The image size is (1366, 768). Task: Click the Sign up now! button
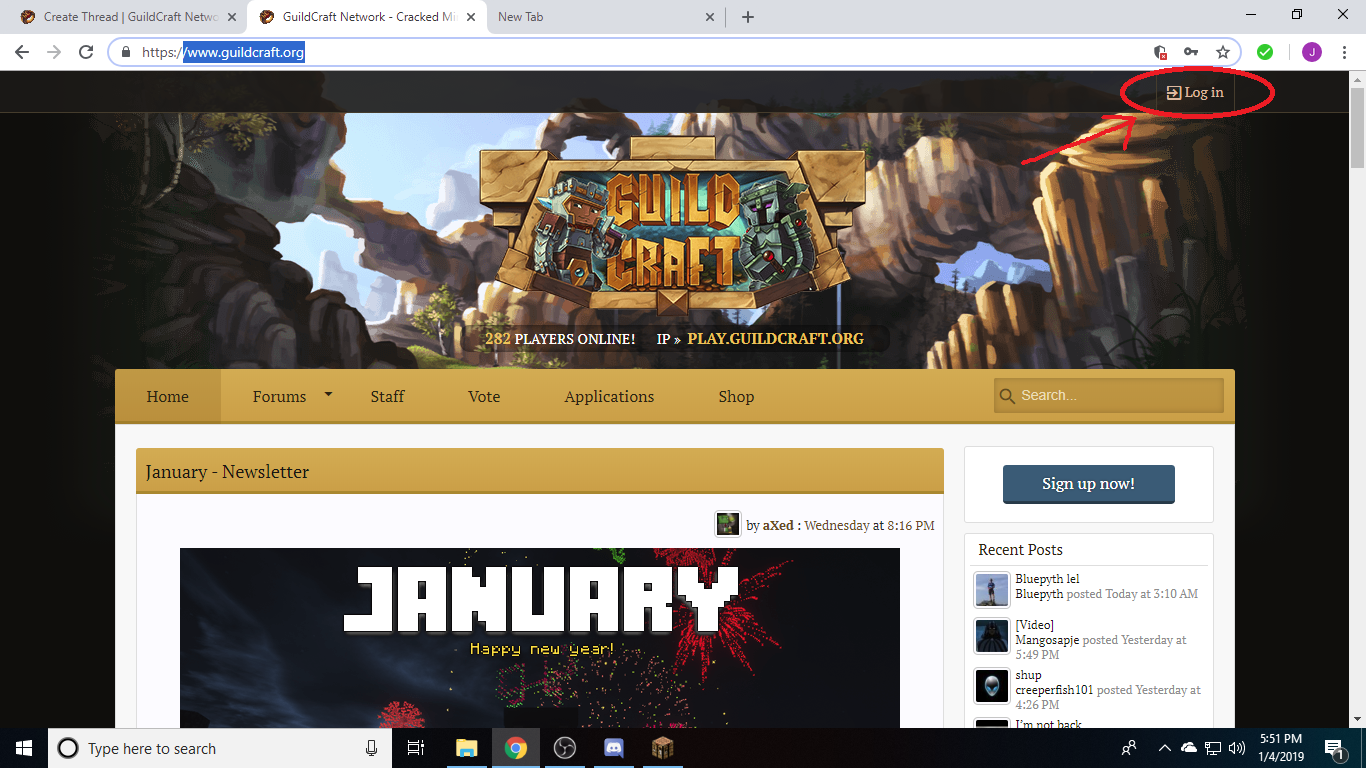coord(1088,484)
